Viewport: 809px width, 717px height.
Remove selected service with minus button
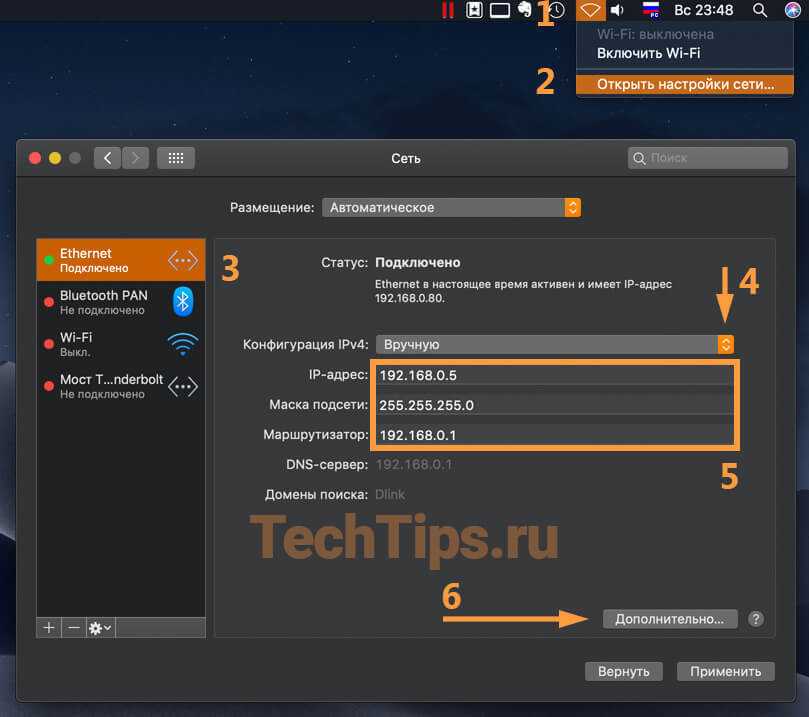tap(74, 628)
